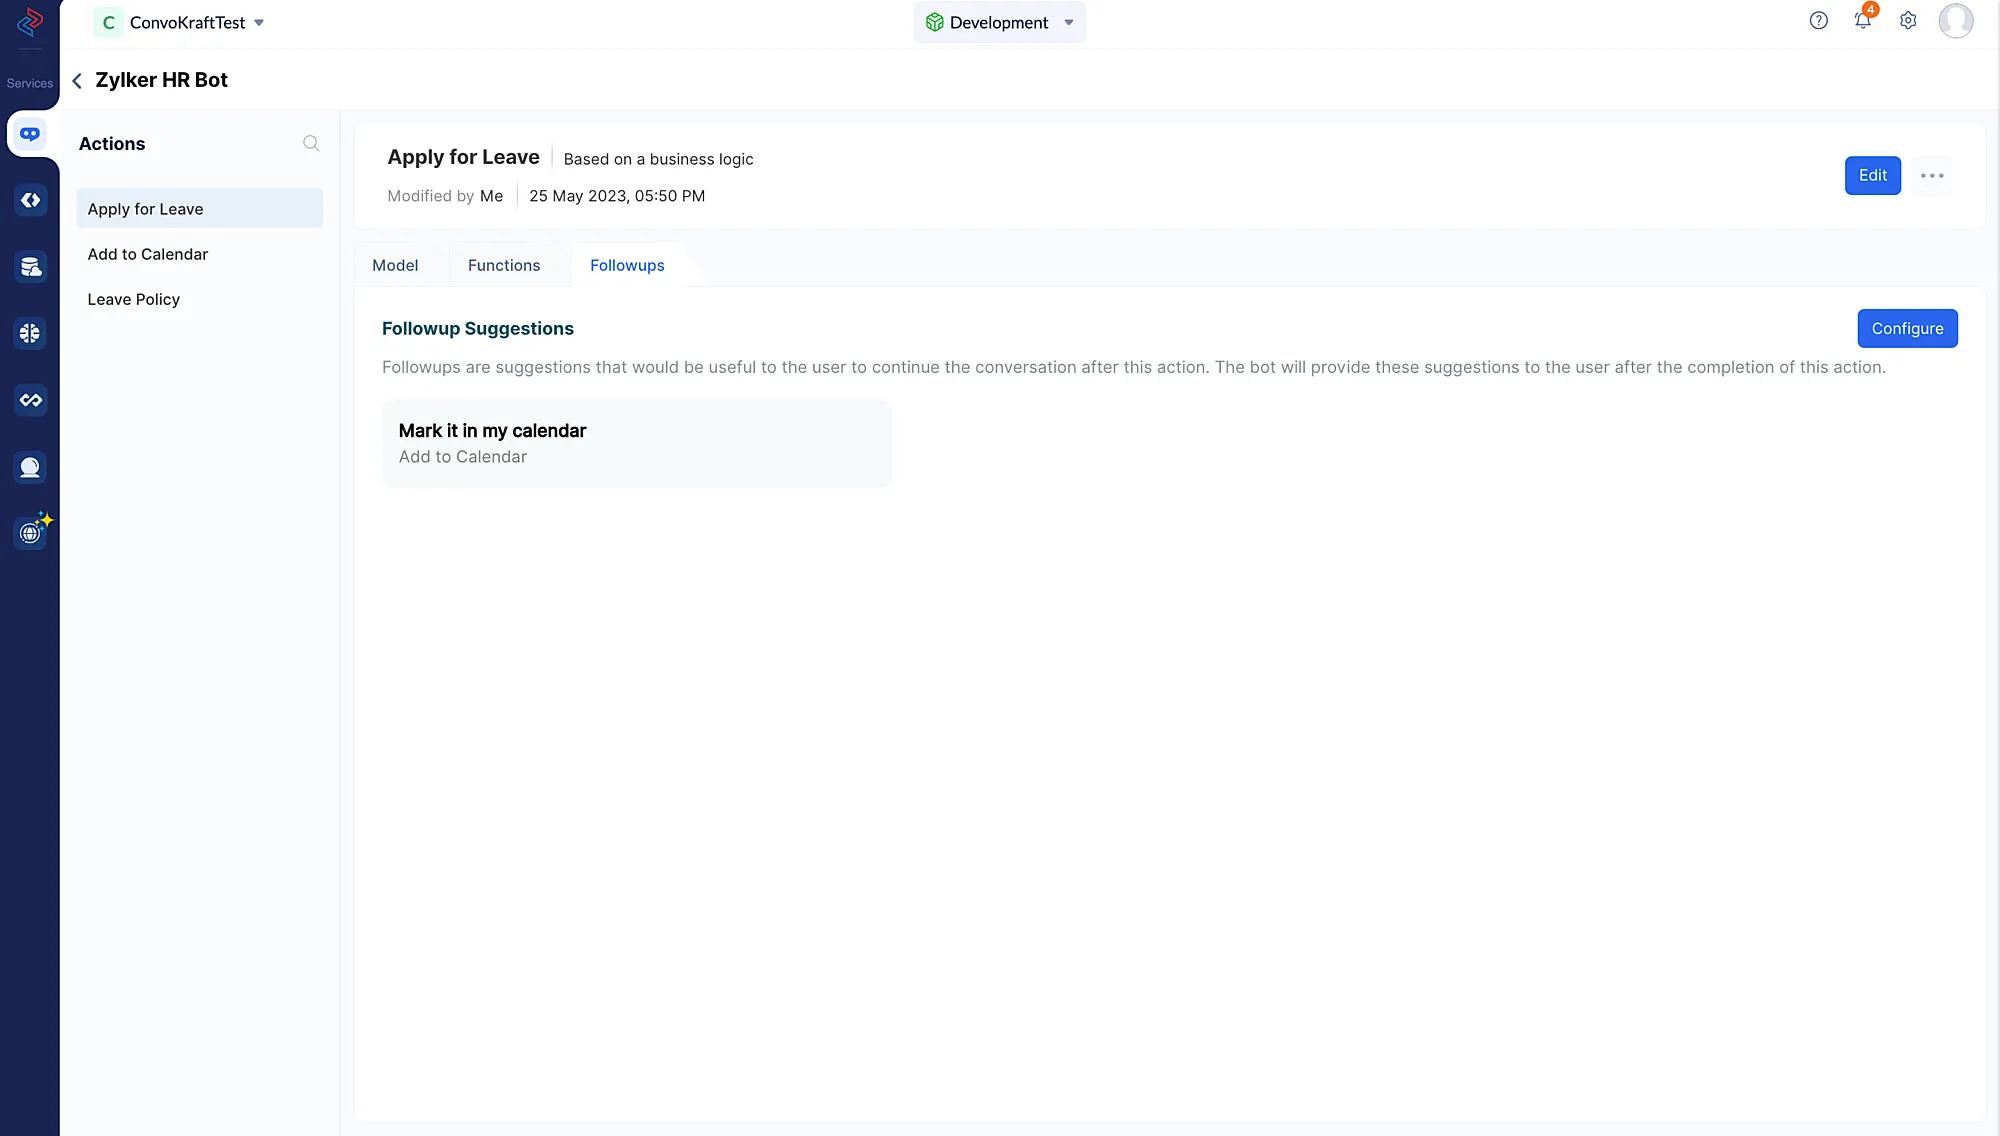Open the settings gear icon
This screenshot has height=1136, width=2000.
[1908, 21]
